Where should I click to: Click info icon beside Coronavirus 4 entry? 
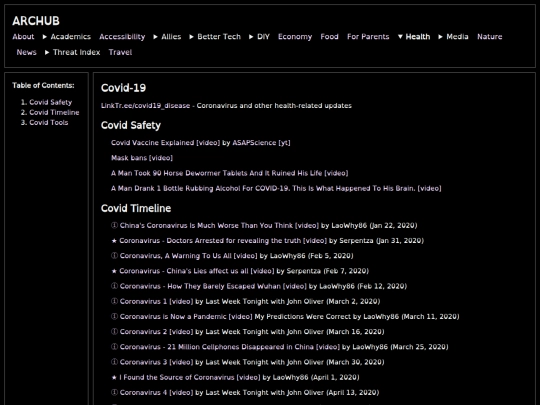(114, 392)
